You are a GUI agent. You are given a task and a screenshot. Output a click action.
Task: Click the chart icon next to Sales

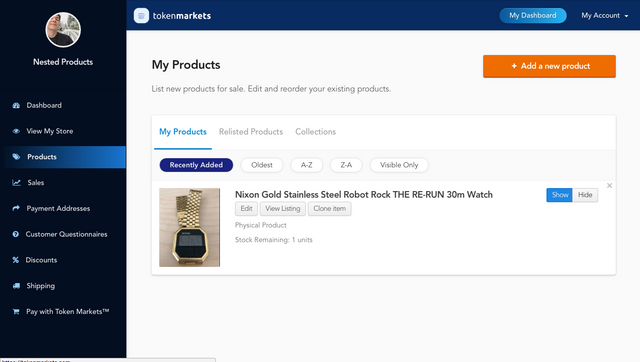16,182
